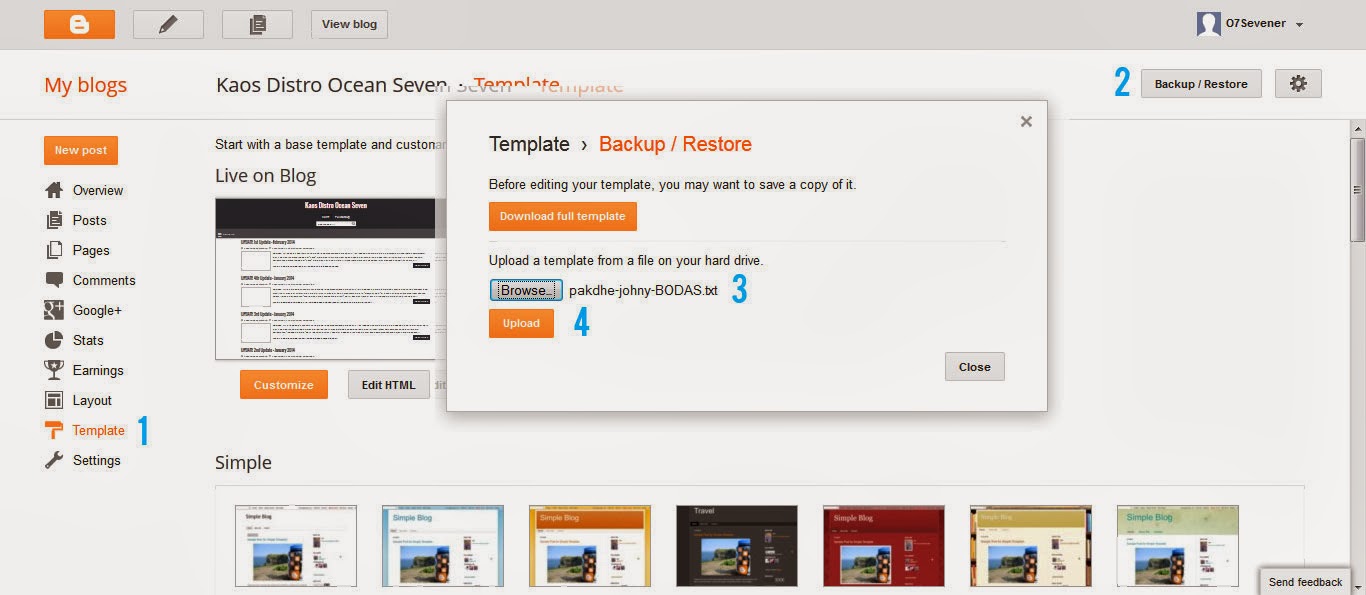The width and height of the screenshot is (1366, 595).
Task: Click the Overview house icon in sidebar
Action: (x=54, y=190)
